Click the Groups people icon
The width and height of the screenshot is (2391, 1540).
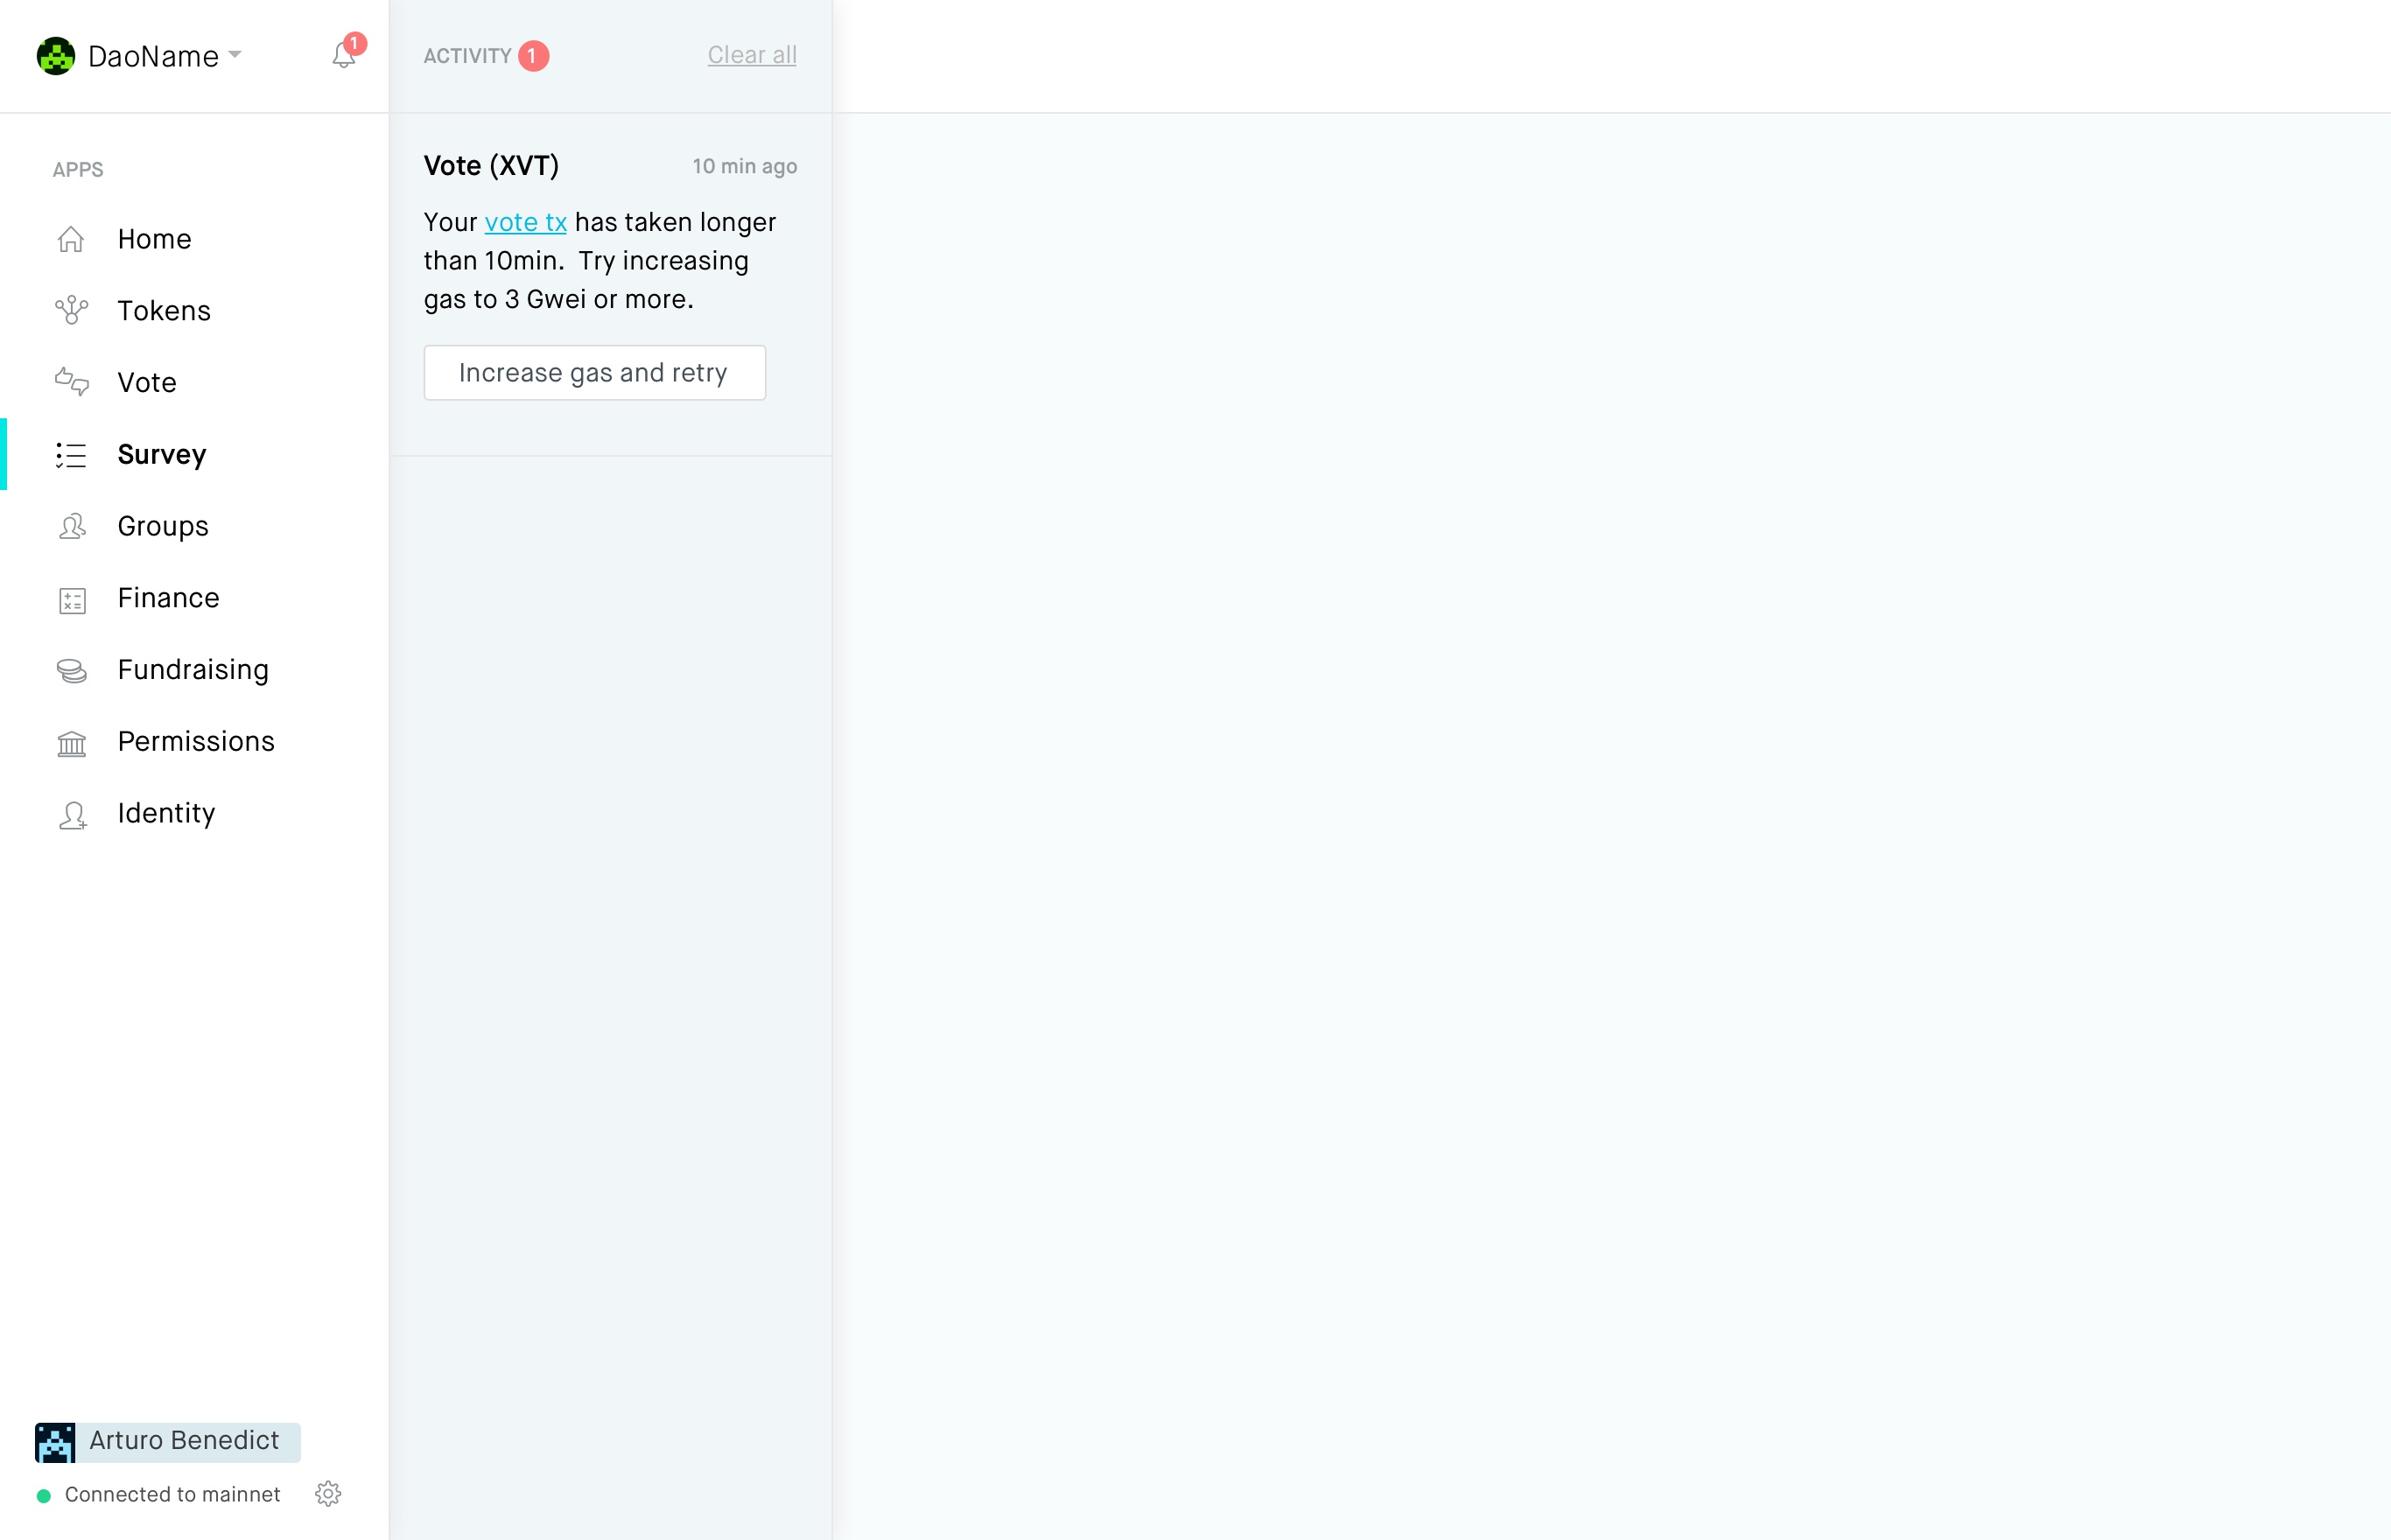point(72,526)
